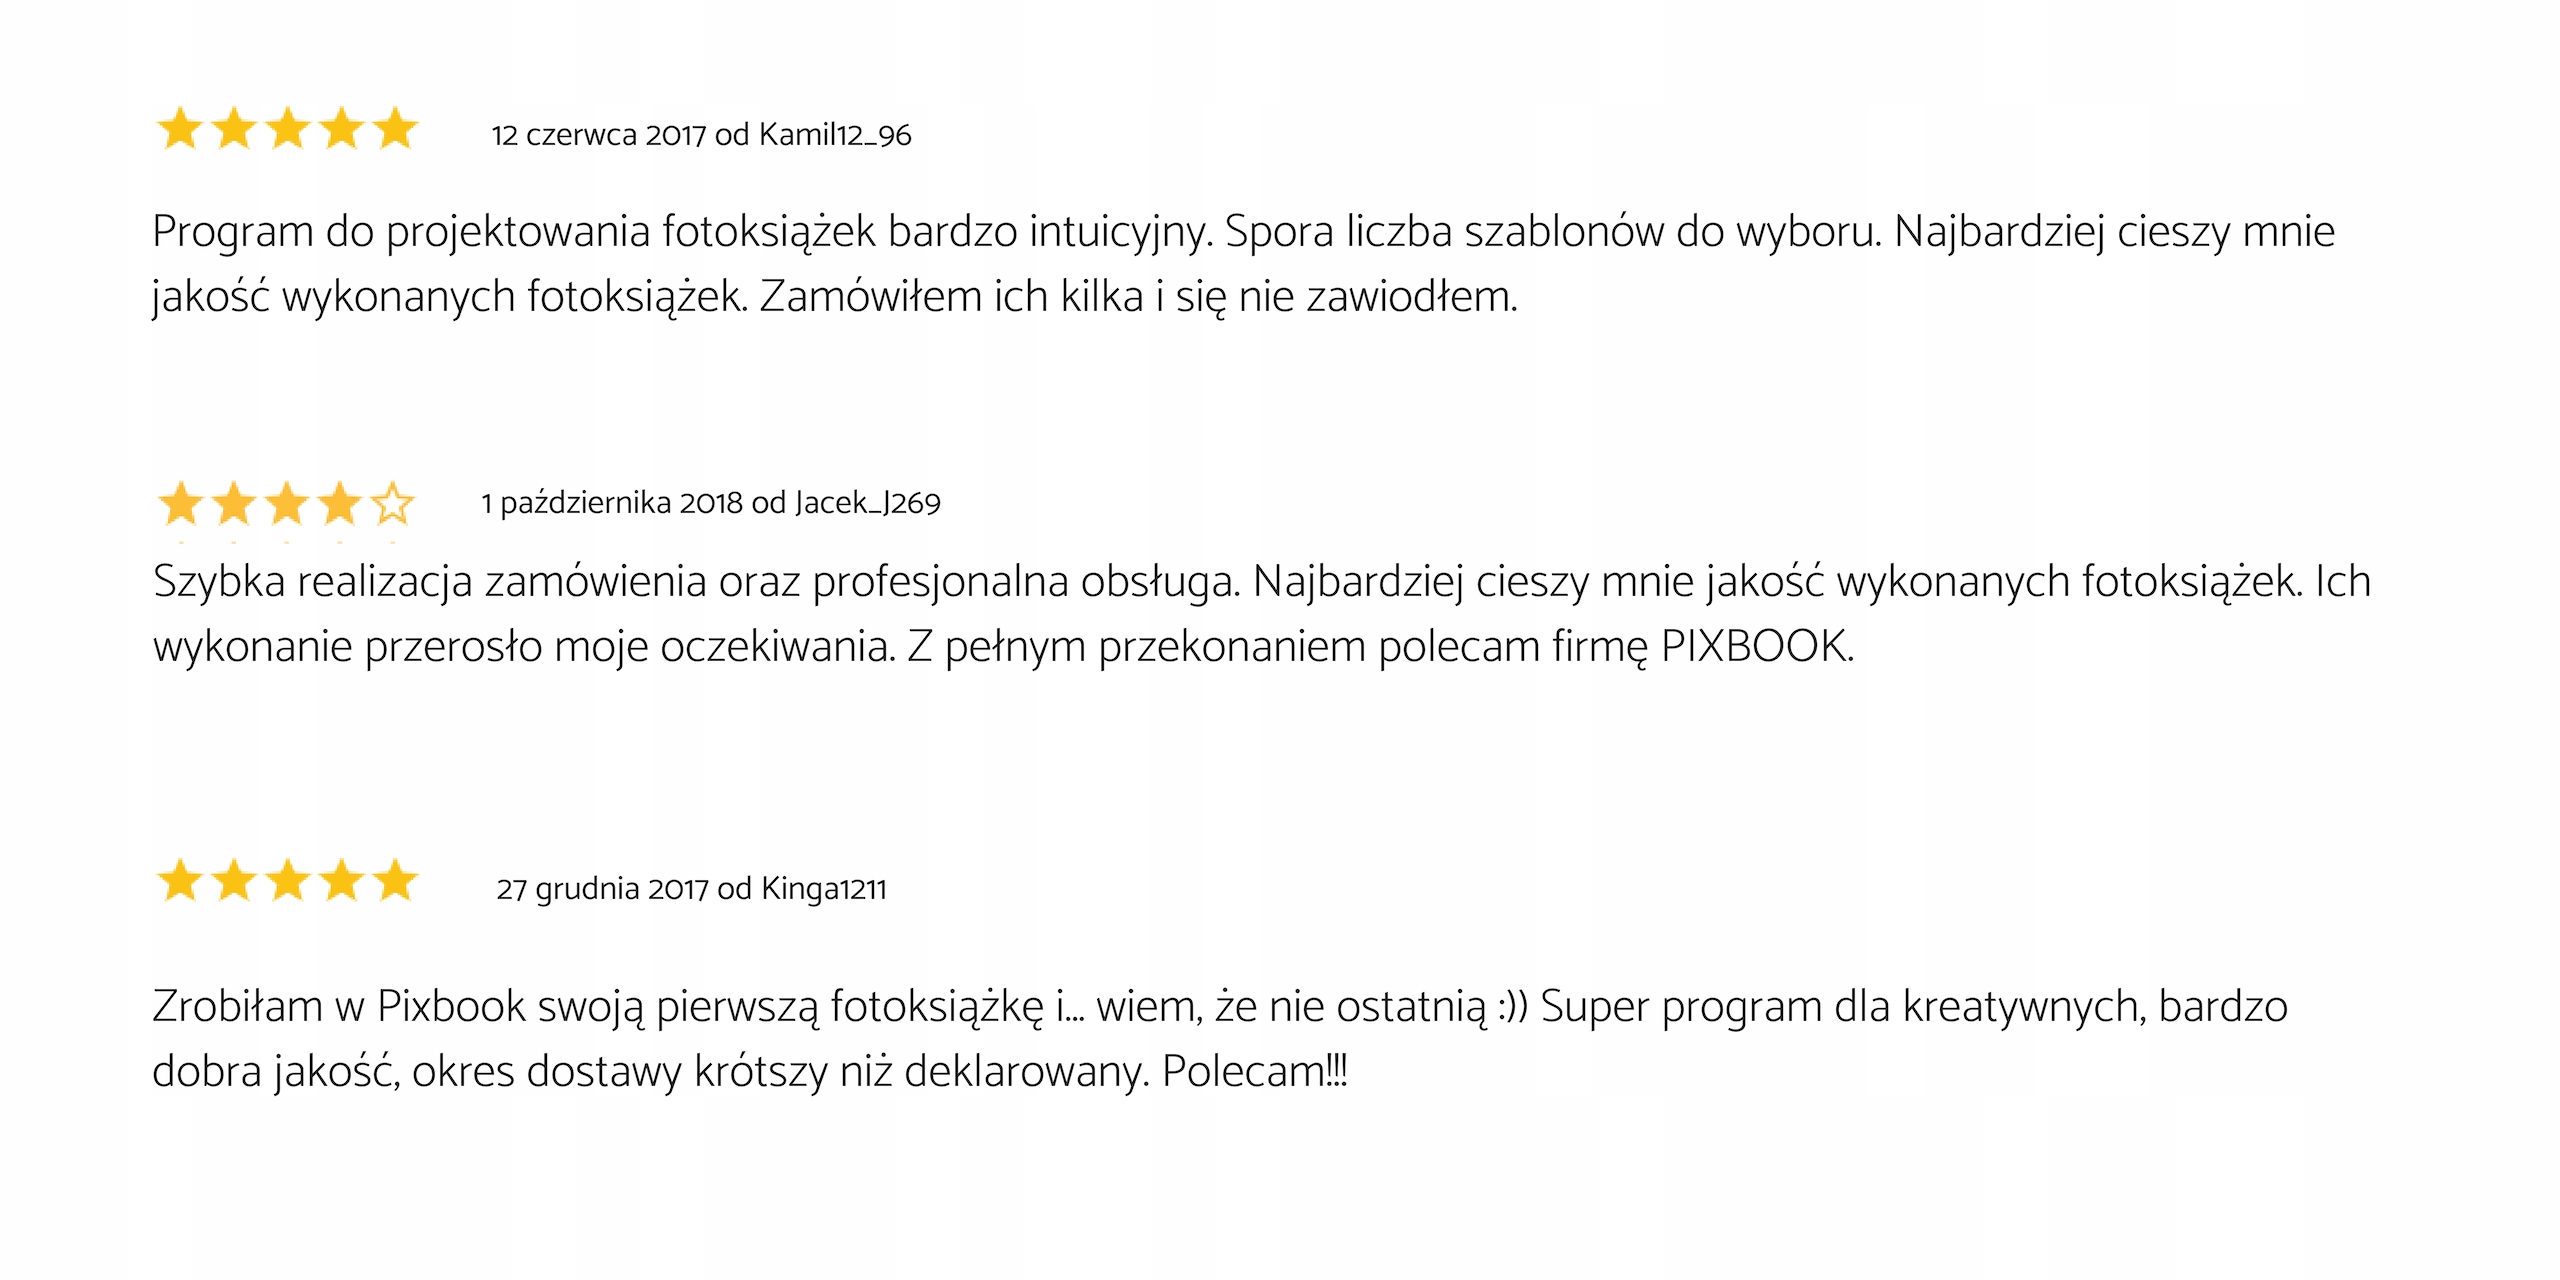Click the "27 grudnia 2017 od Kinga1211" byline

click(x=691, y=889)
